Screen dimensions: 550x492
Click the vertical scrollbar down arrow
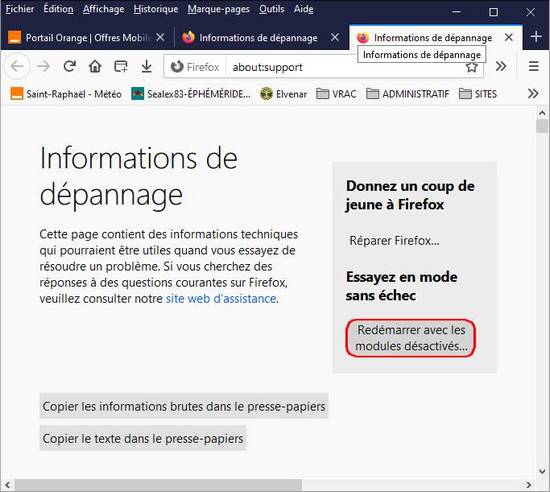coord(542,471)
